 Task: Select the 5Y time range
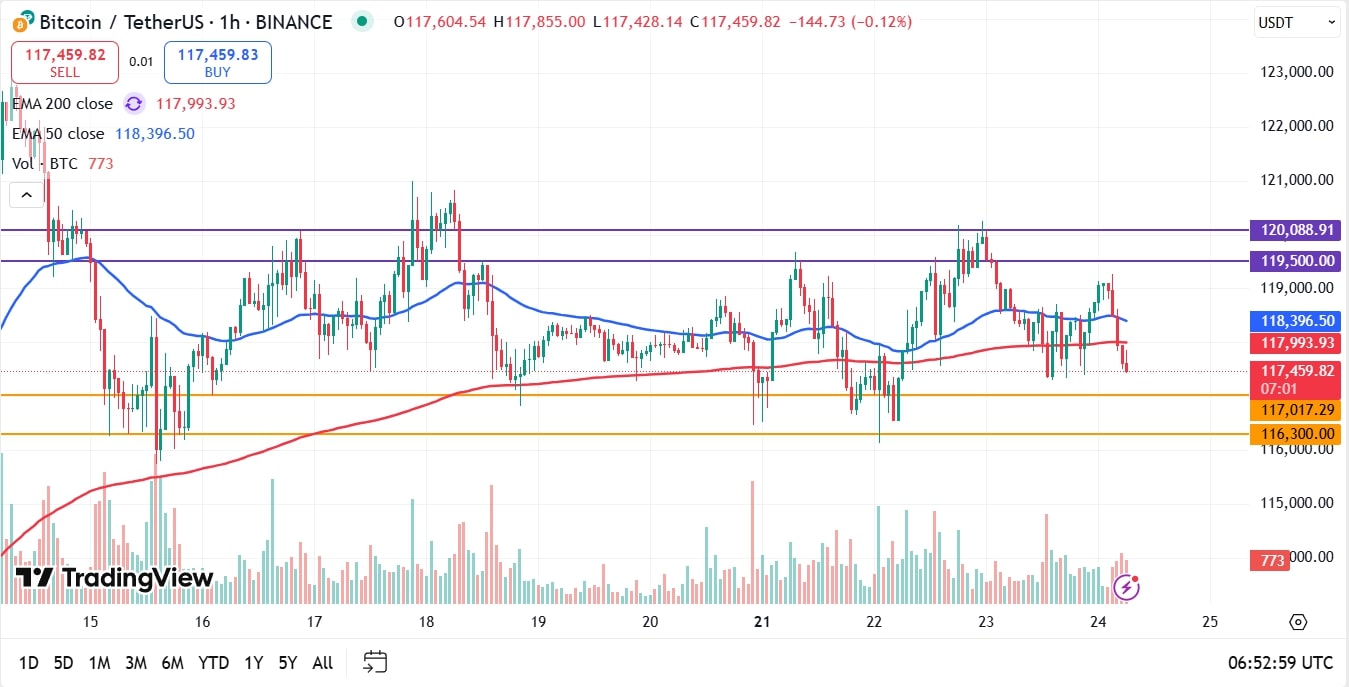tap(288, 662)
